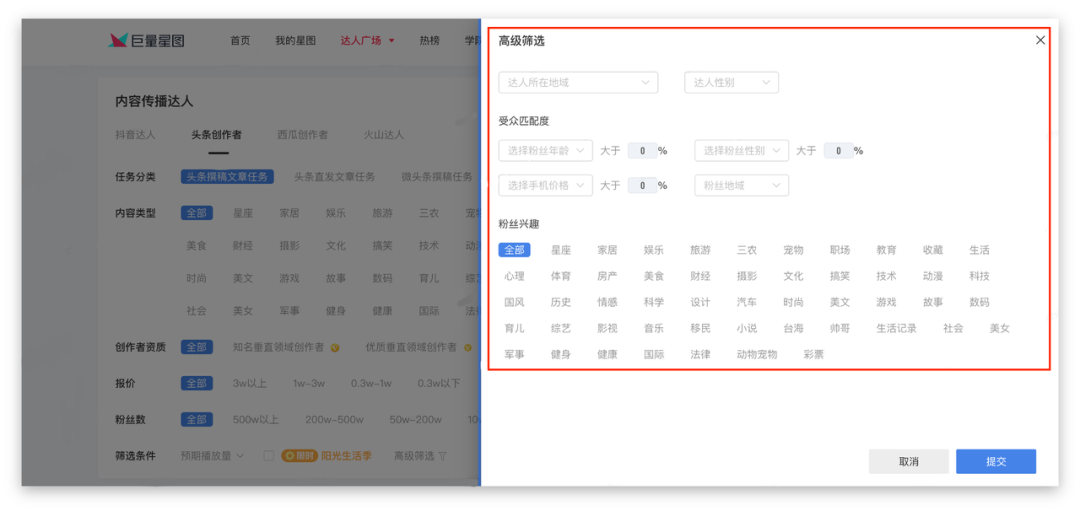Pick the 体育 fan interest tag
This screenshot has height=511, width=1080.
click(x=561, y=276)
